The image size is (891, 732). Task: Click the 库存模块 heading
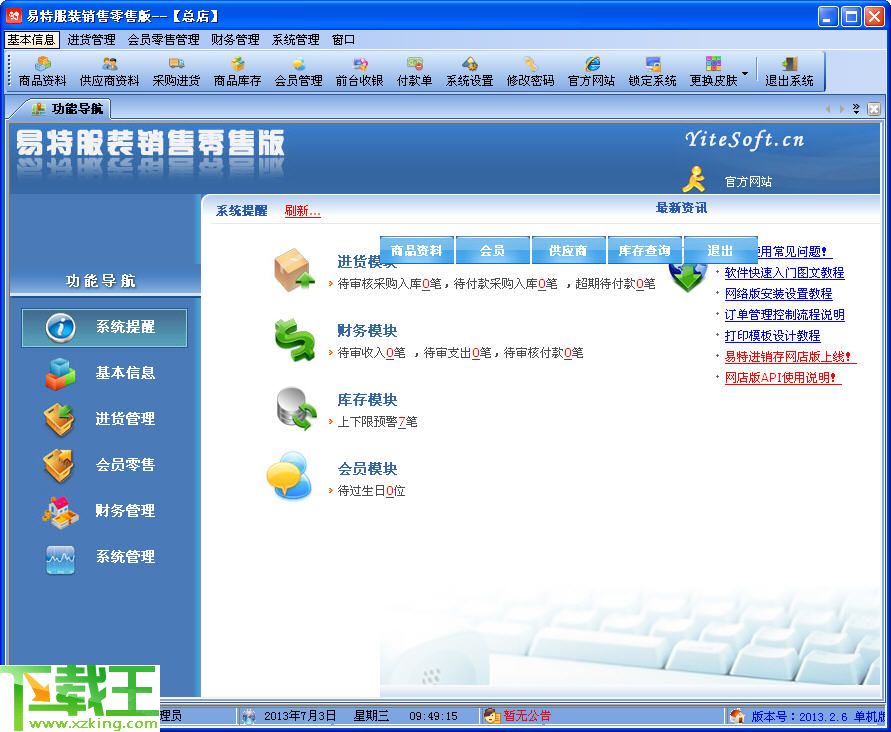point(367,400)
